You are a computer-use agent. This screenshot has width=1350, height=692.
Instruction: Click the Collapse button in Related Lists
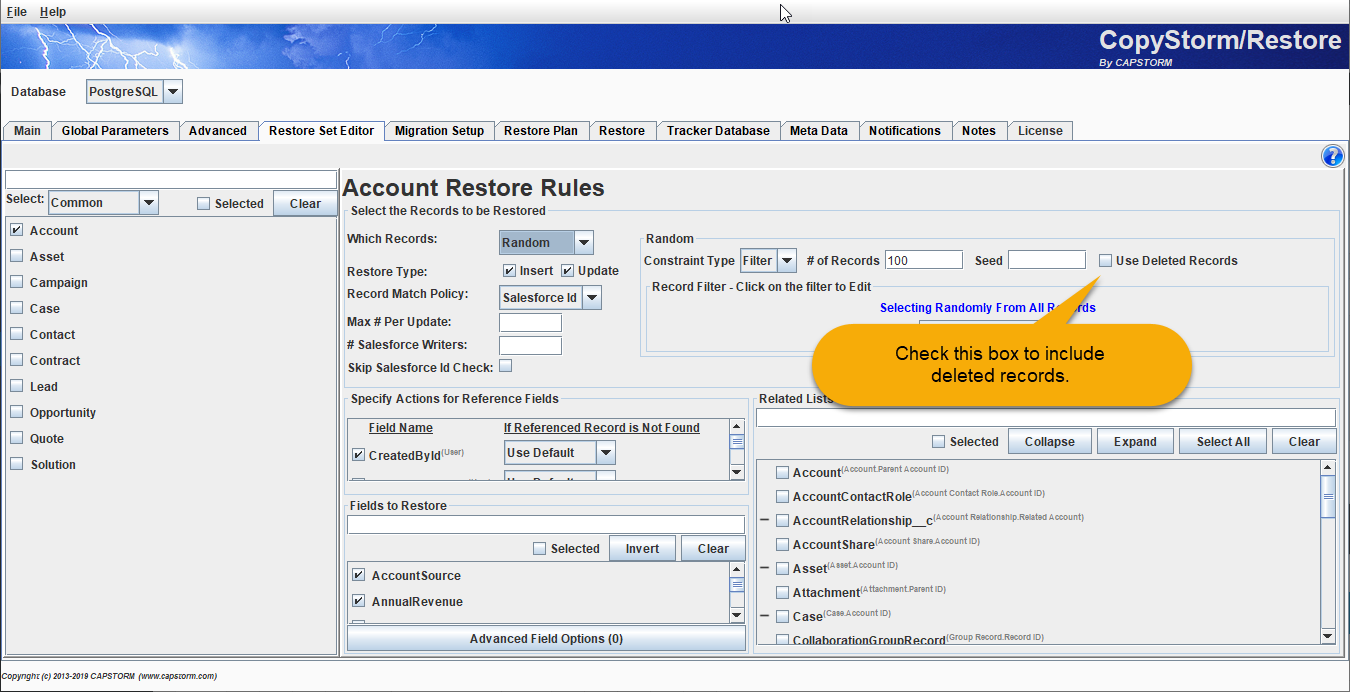1049,441
